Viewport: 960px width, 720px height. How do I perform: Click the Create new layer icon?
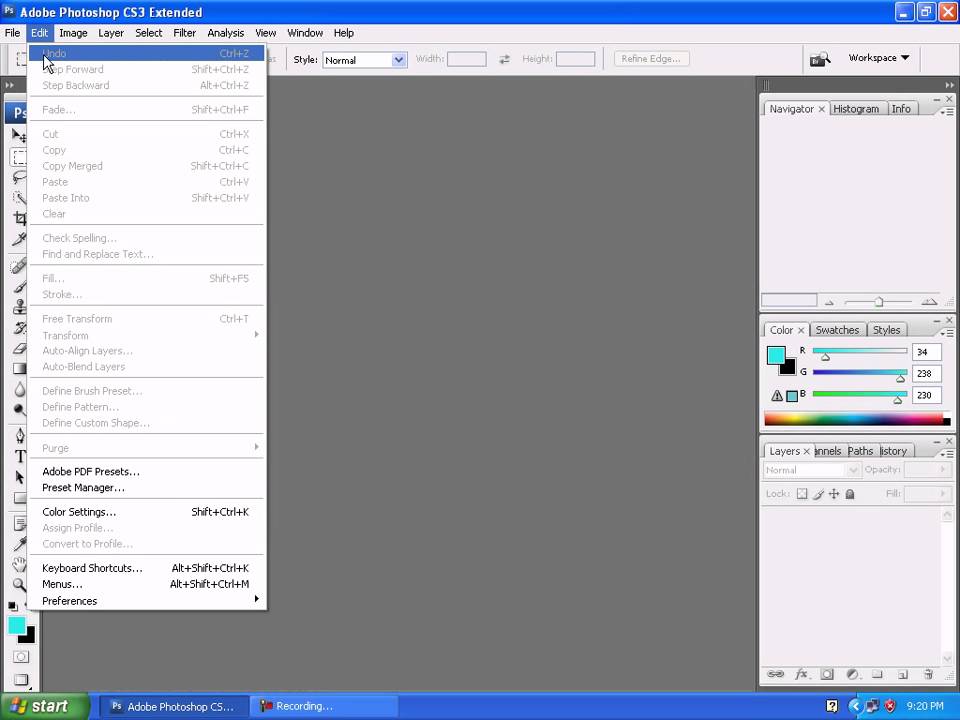pyautogui.click(x=902, y=674)
